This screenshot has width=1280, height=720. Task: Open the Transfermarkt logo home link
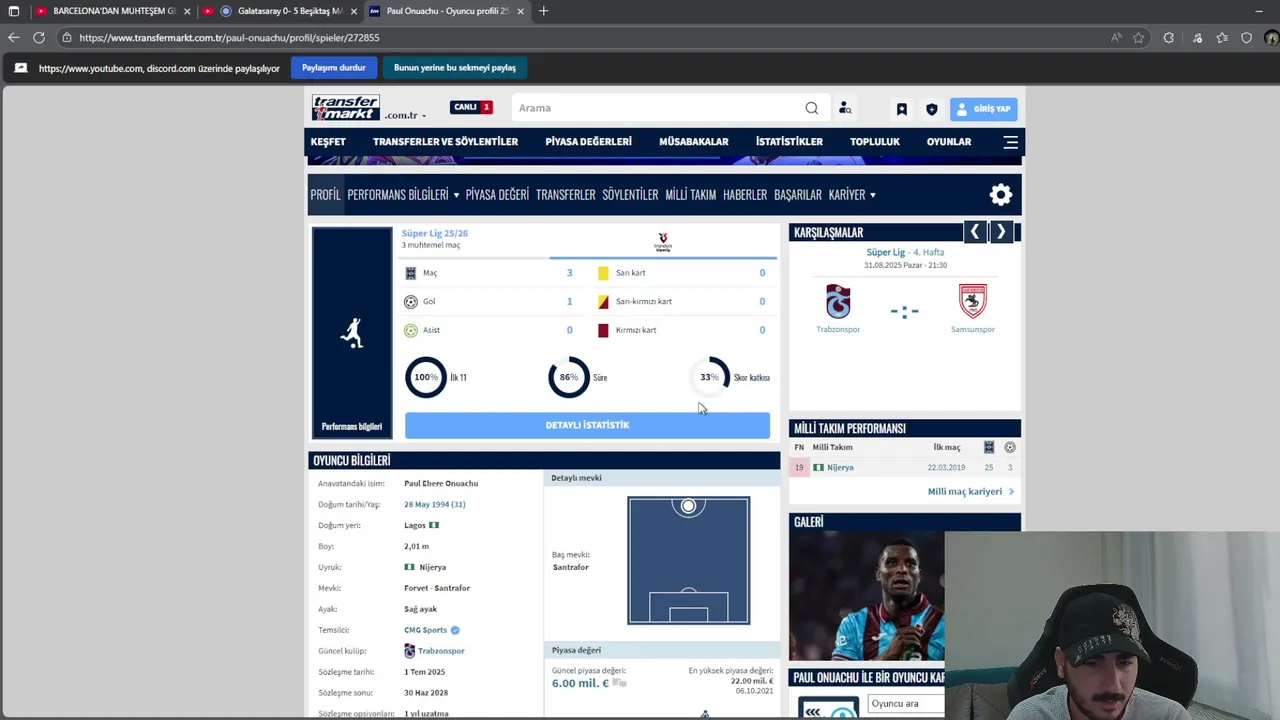click(x=345, y=108)
